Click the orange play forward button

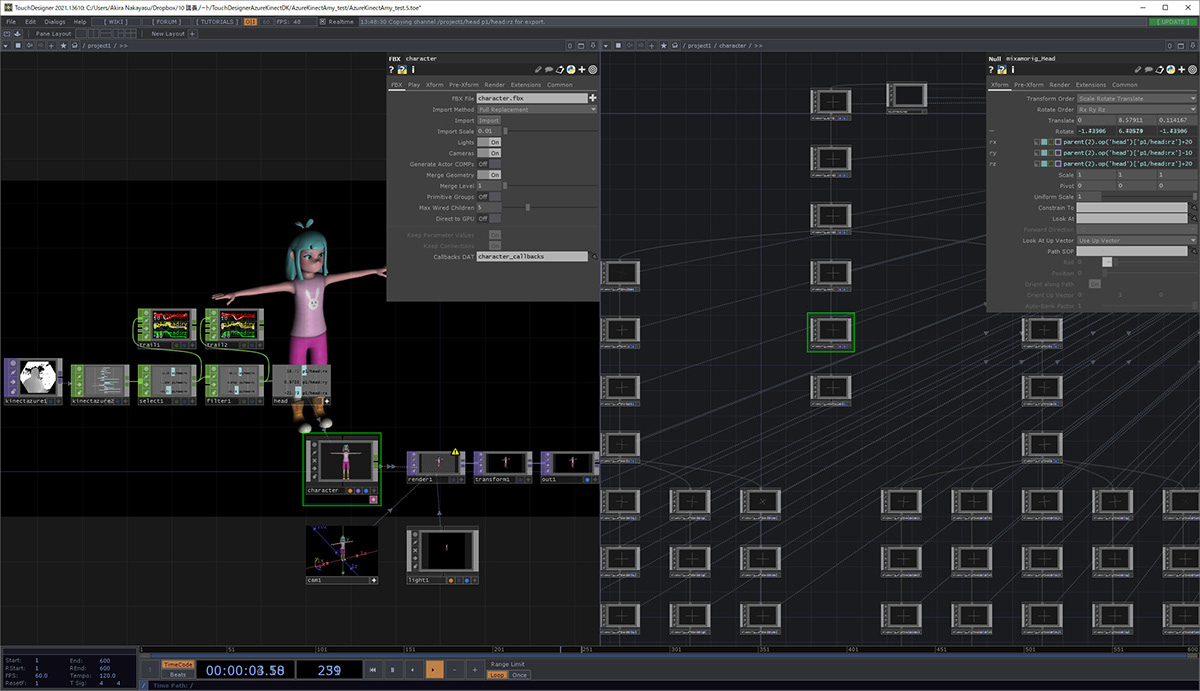point(434,669)
